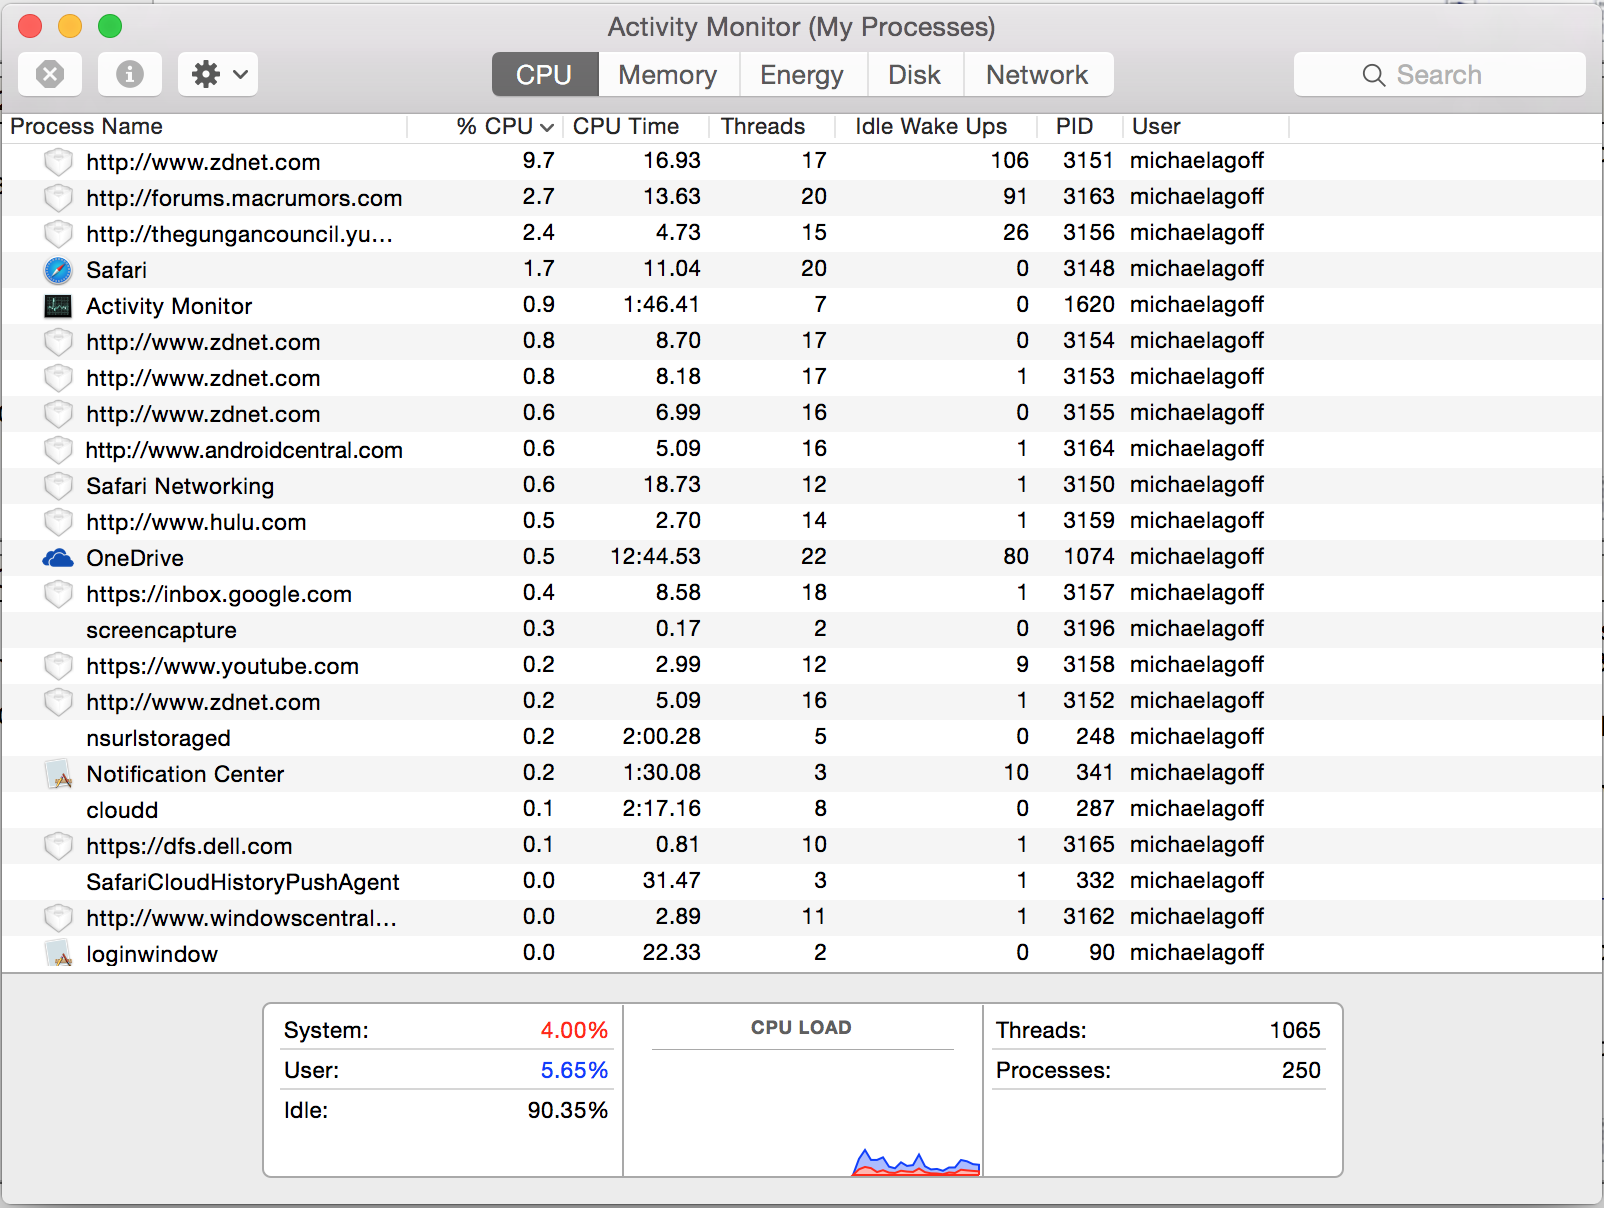Click http://forums.macrumors.com process name

pyautogui.click(x=244, y=198)
